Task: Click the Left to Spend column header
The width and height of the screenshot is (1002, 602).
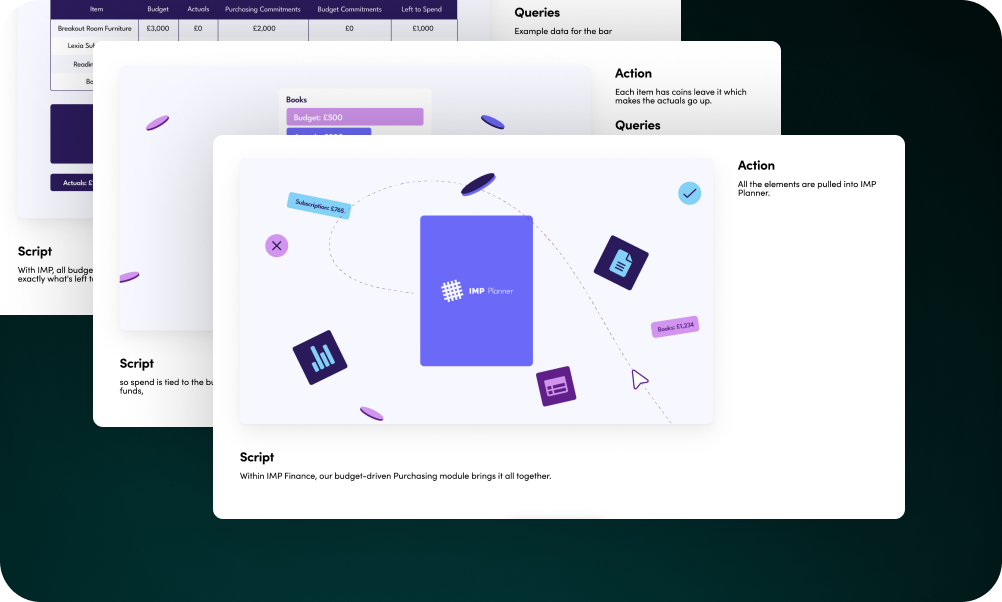Action: click(x=422, y=10)
